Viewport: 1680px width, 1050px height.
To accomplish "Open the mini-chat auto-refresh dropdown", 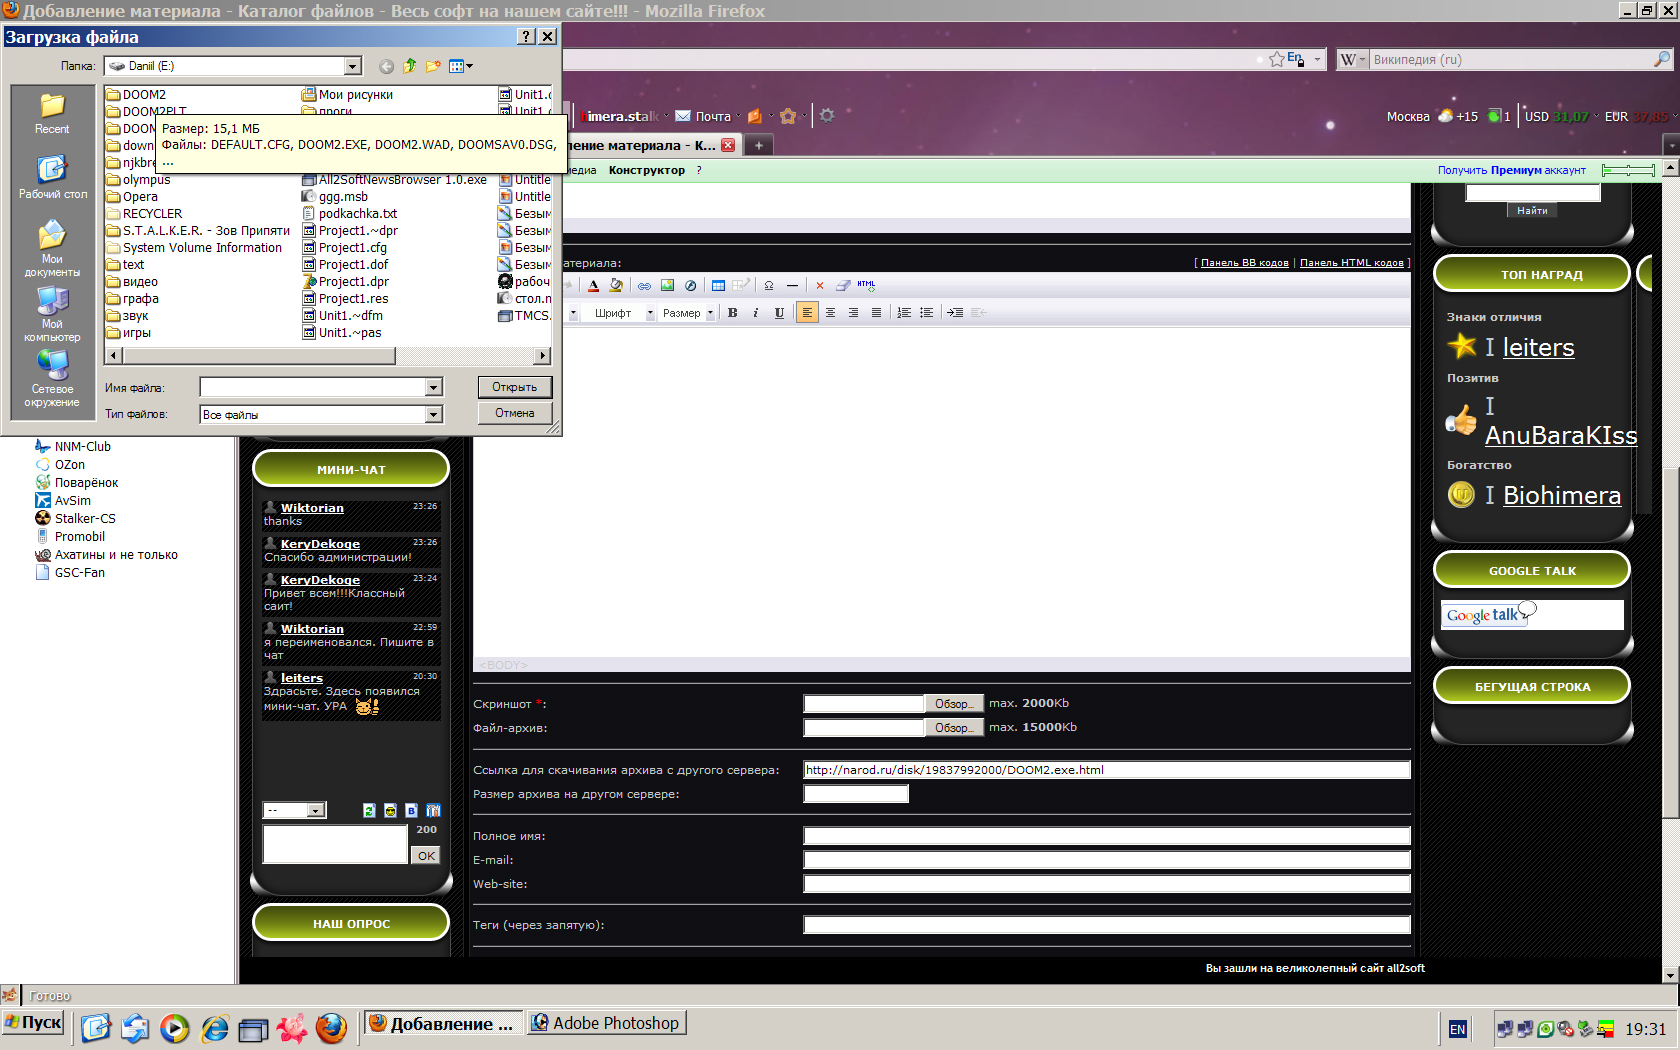I will pyautogui.click(x=294, y=811).
